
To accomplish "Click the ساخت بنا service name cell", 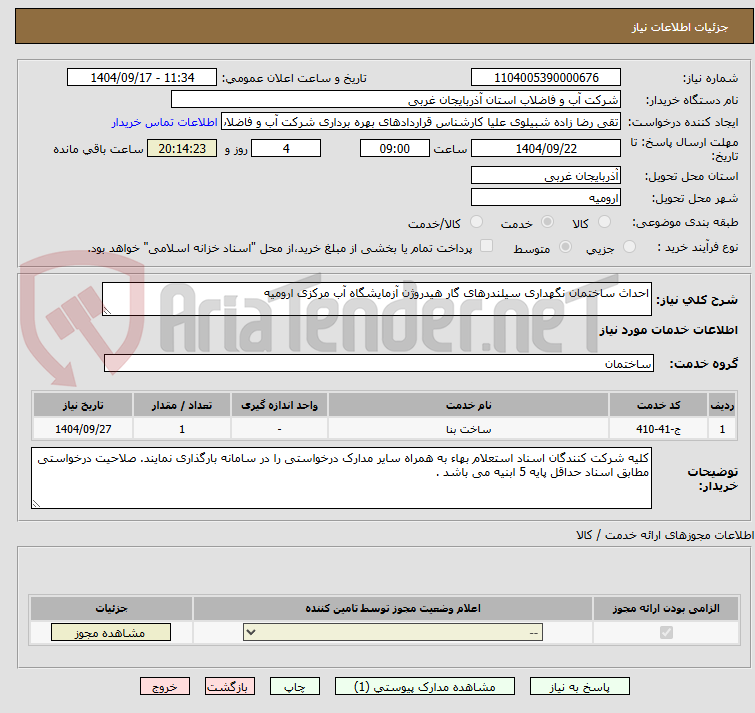I will 469,429.
